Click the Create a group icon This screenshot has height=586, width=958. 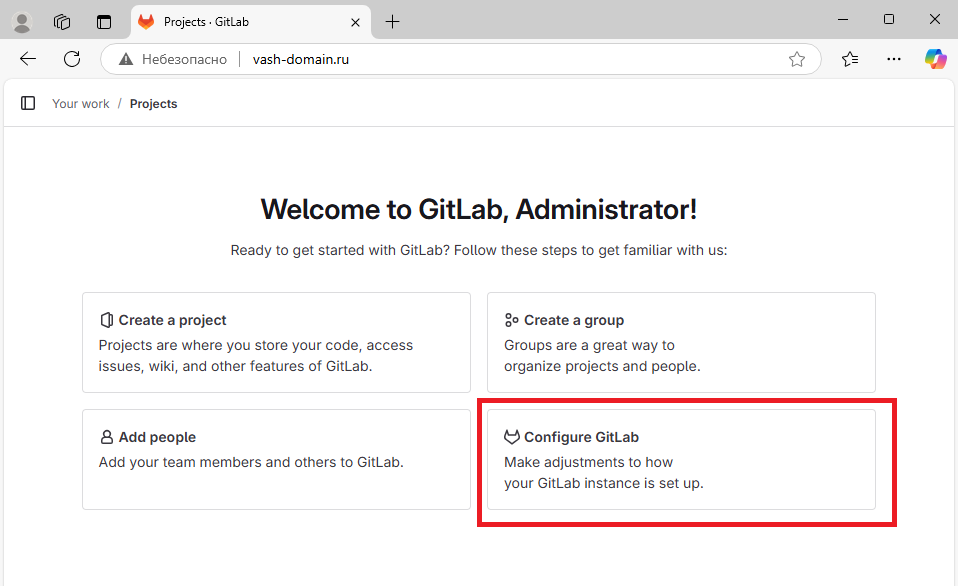coord(511,320)
